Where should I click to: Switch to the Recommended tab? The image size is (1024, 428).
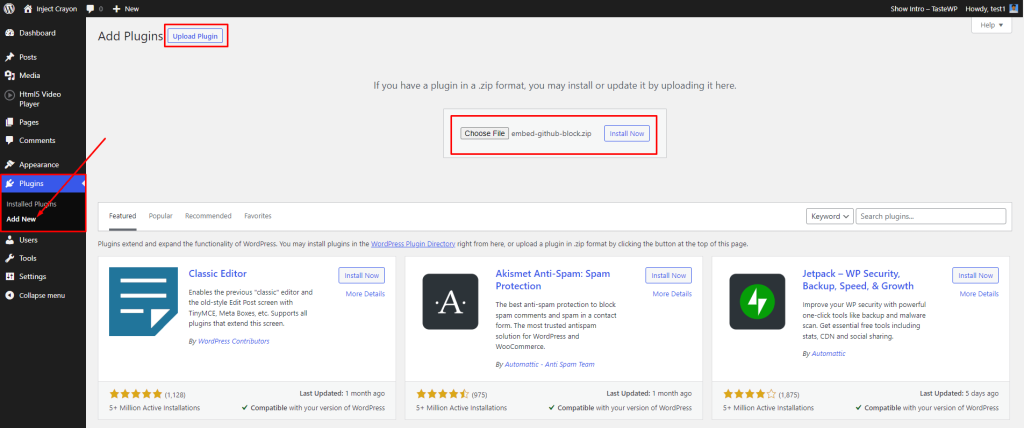pyautogui.click(x=208, y=216)
